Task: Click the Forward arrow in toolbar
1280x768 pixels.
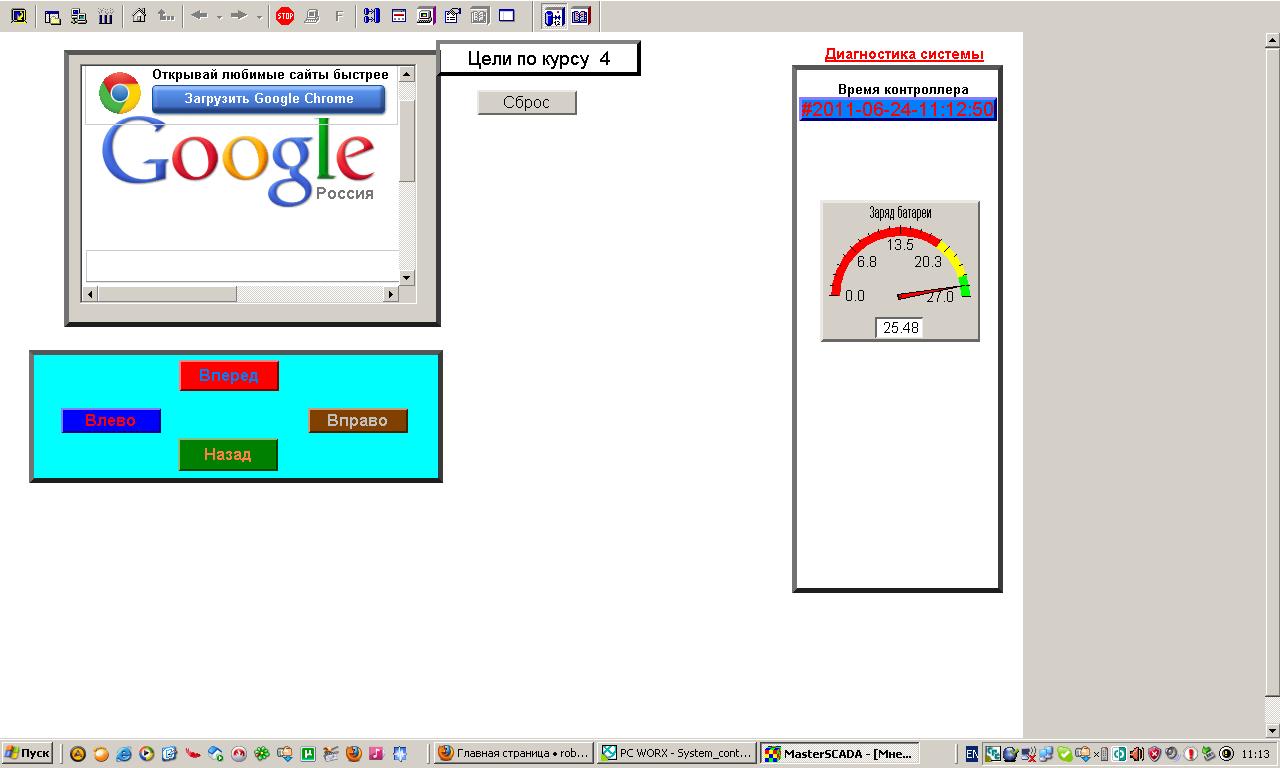Action: pyautogui.click(x=239, y=16)
